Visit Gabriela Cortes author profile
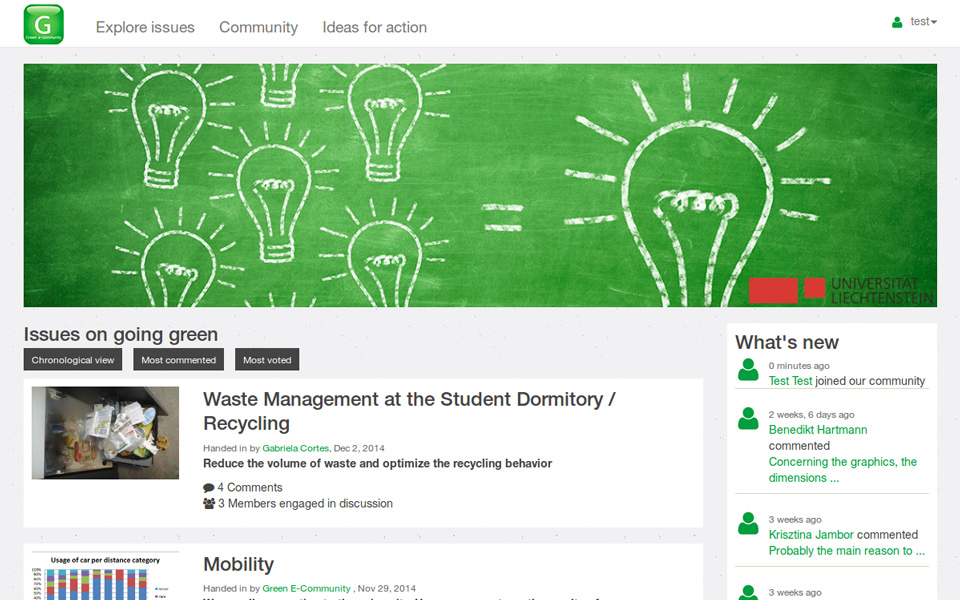This screenshot has width=960, height=600. 296,448
